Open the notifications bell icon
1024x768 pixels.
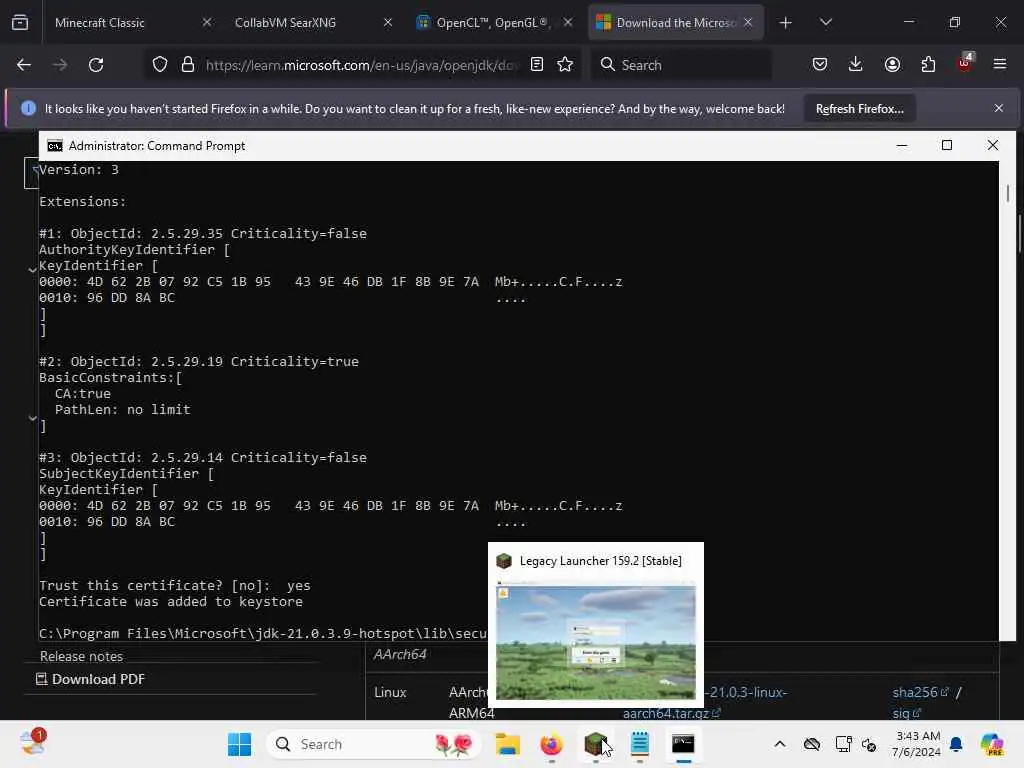coord(956,744)
